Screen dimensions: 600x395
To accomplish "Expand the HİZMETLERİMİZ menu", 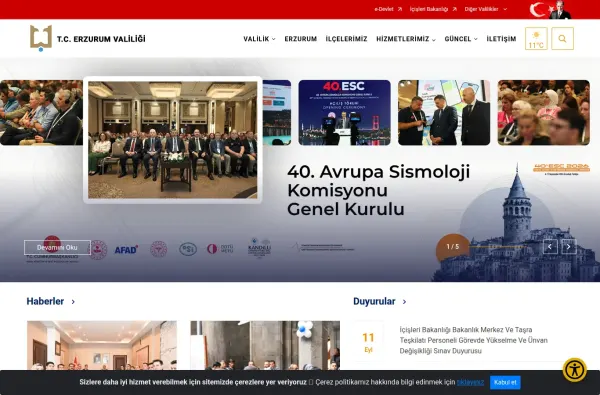I will [x=406, y=39].
